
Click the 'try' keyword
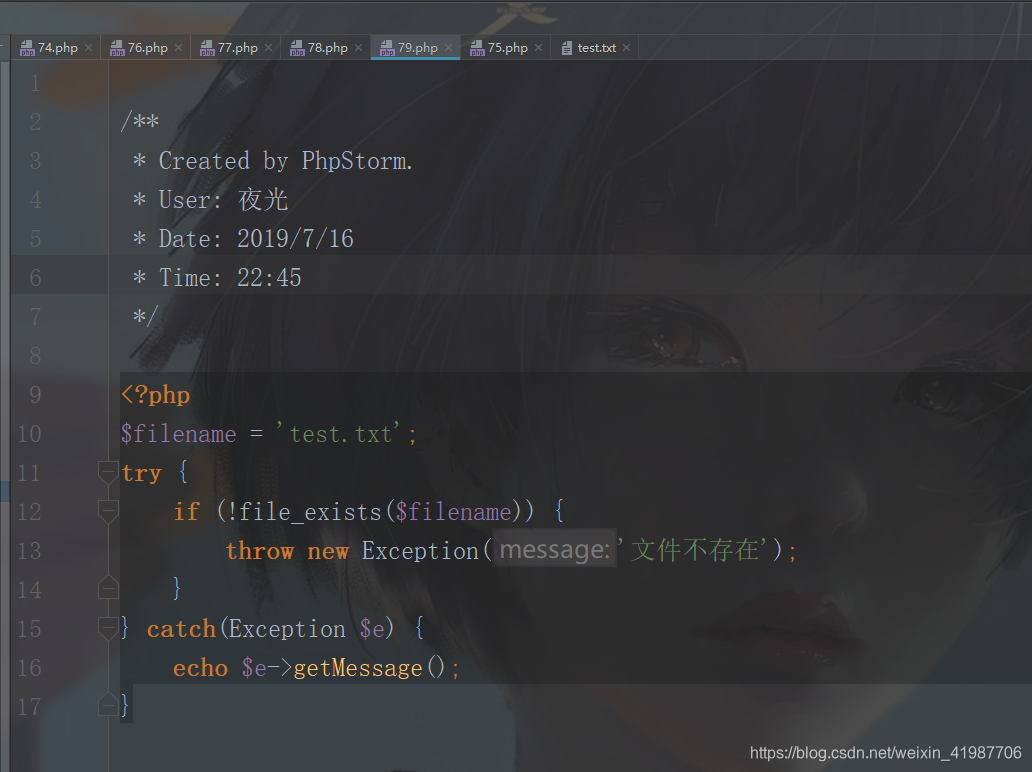pyautogui.click(x=142, y=473)
